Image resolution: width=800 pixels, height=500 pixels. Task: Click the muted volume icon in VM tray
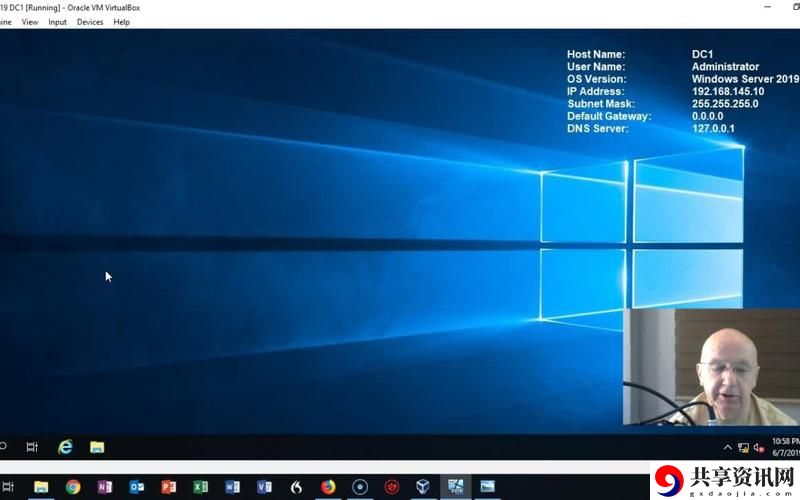pyautogui.click(x=759, y=448)
